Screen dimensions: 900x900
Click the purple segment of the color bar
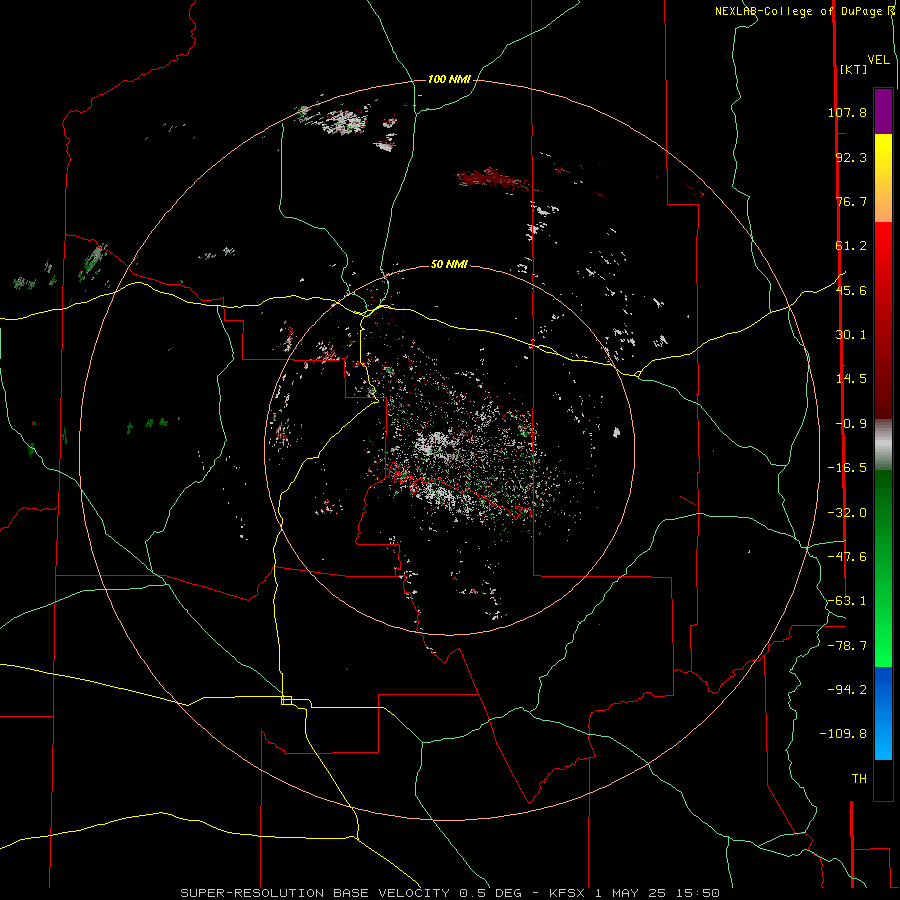point(883,111)
